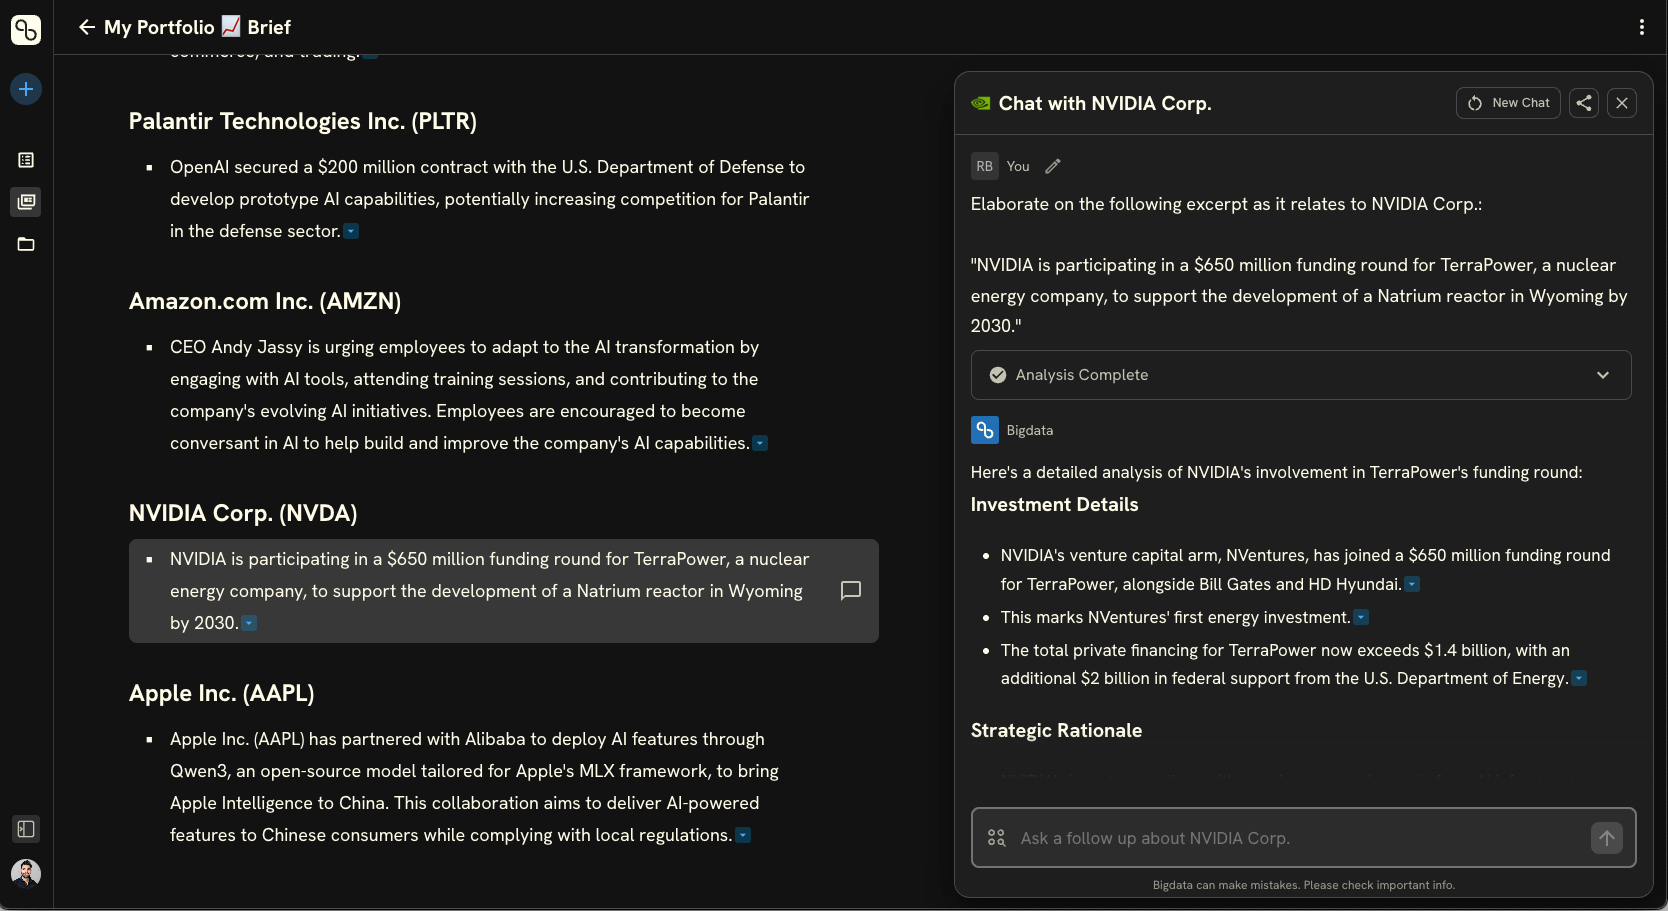Edit your message with the pencil icon
This screenshot has width=1668, height=911.
(1053, 166)
